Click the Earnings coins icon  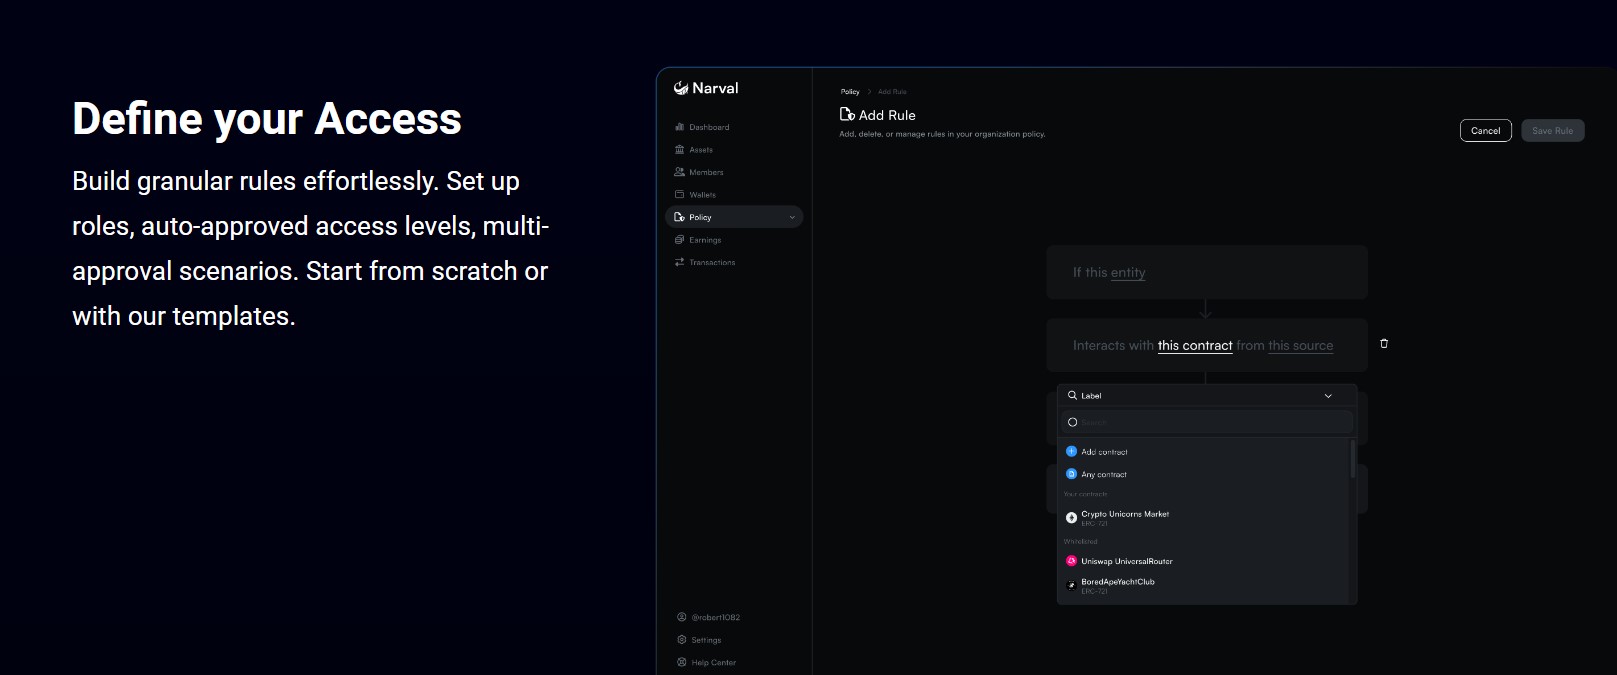click(680, 240)
